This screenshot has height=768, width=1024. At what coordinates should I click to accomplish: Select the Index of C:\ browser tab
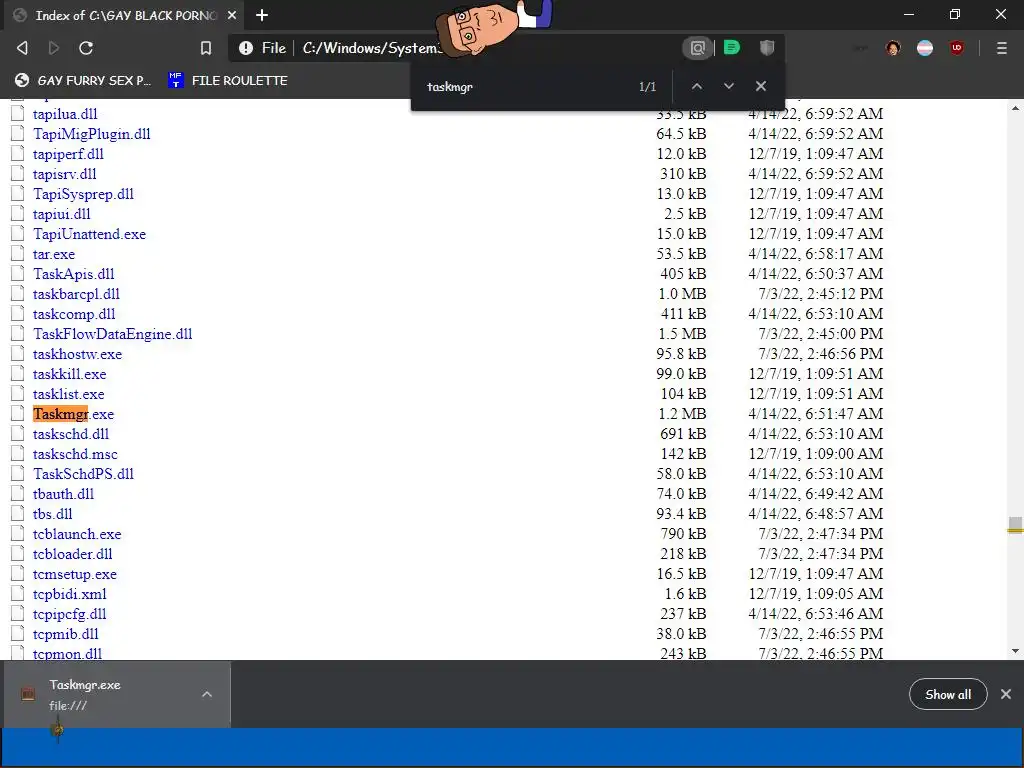pyautogui.click(x=125, y=15)
